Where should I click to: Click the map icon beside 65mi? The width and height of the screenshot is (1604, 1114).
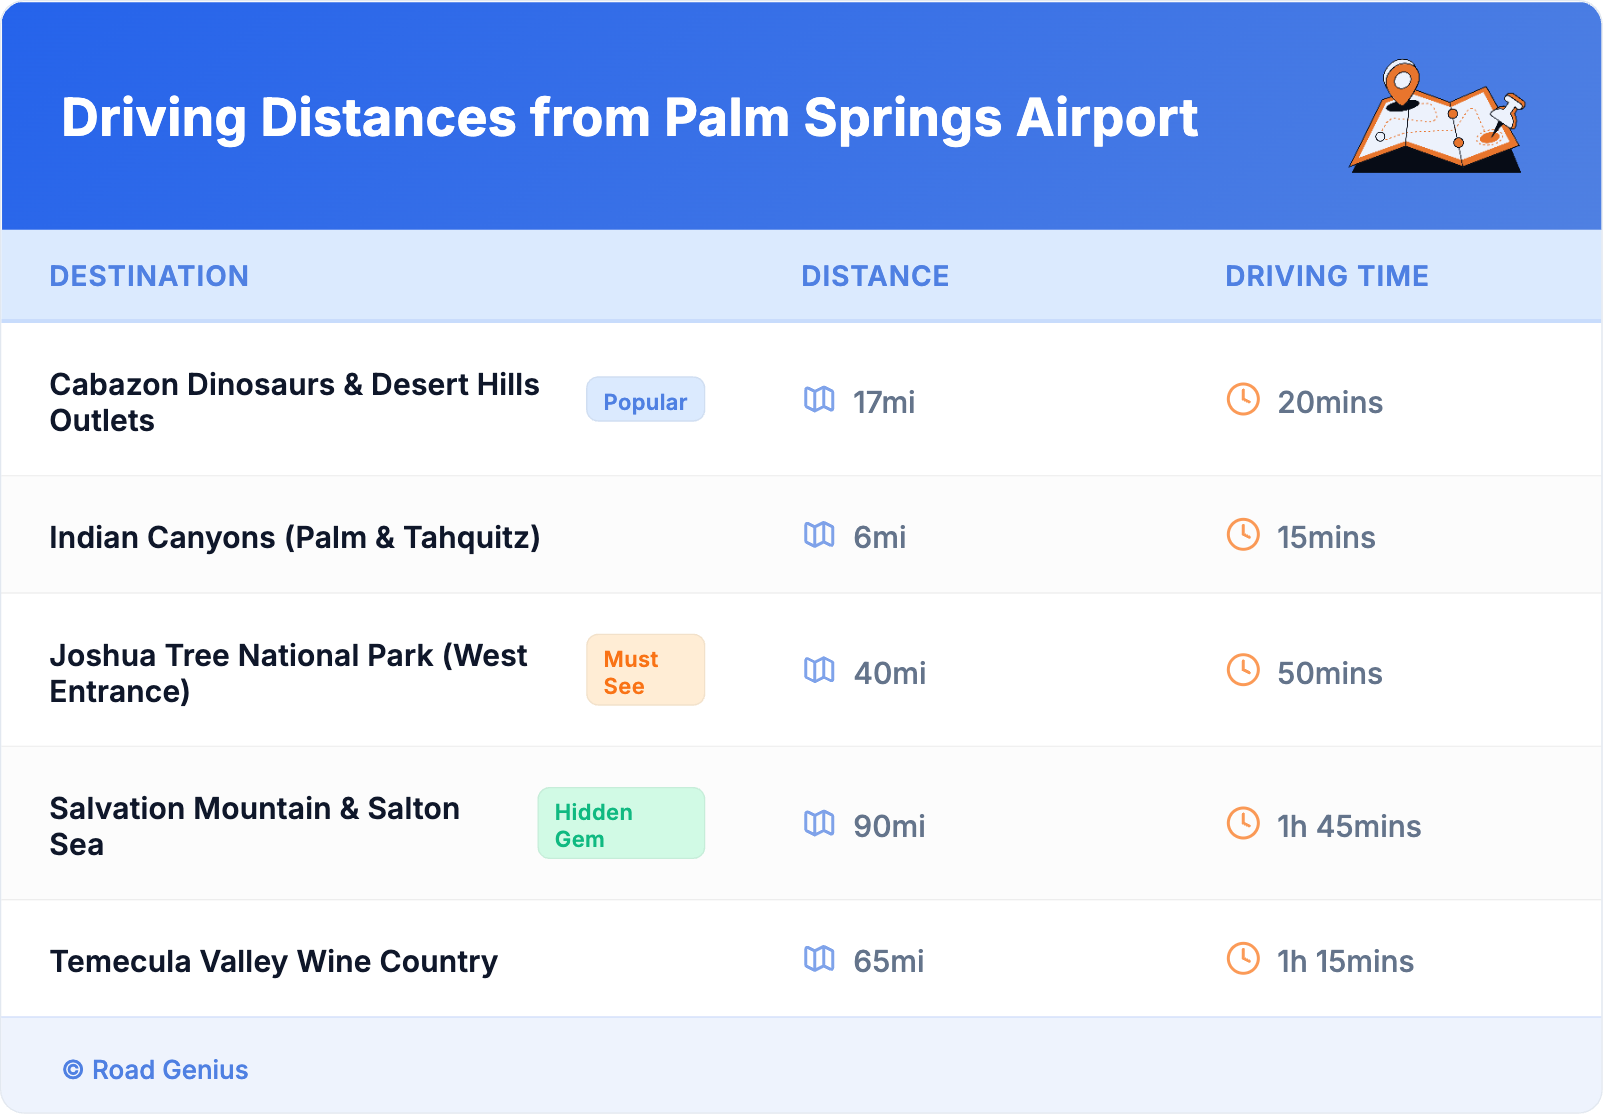pos(819,959)
